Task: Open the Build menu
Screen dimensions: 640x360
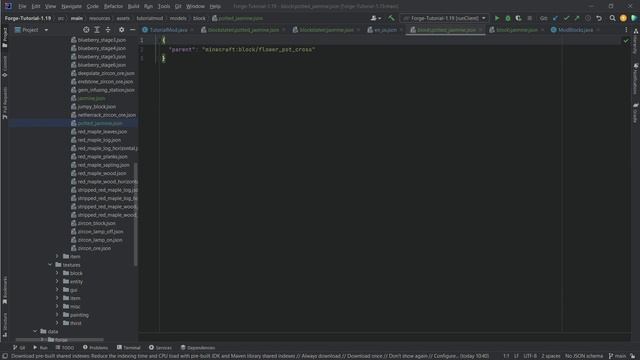Action: 133,6
